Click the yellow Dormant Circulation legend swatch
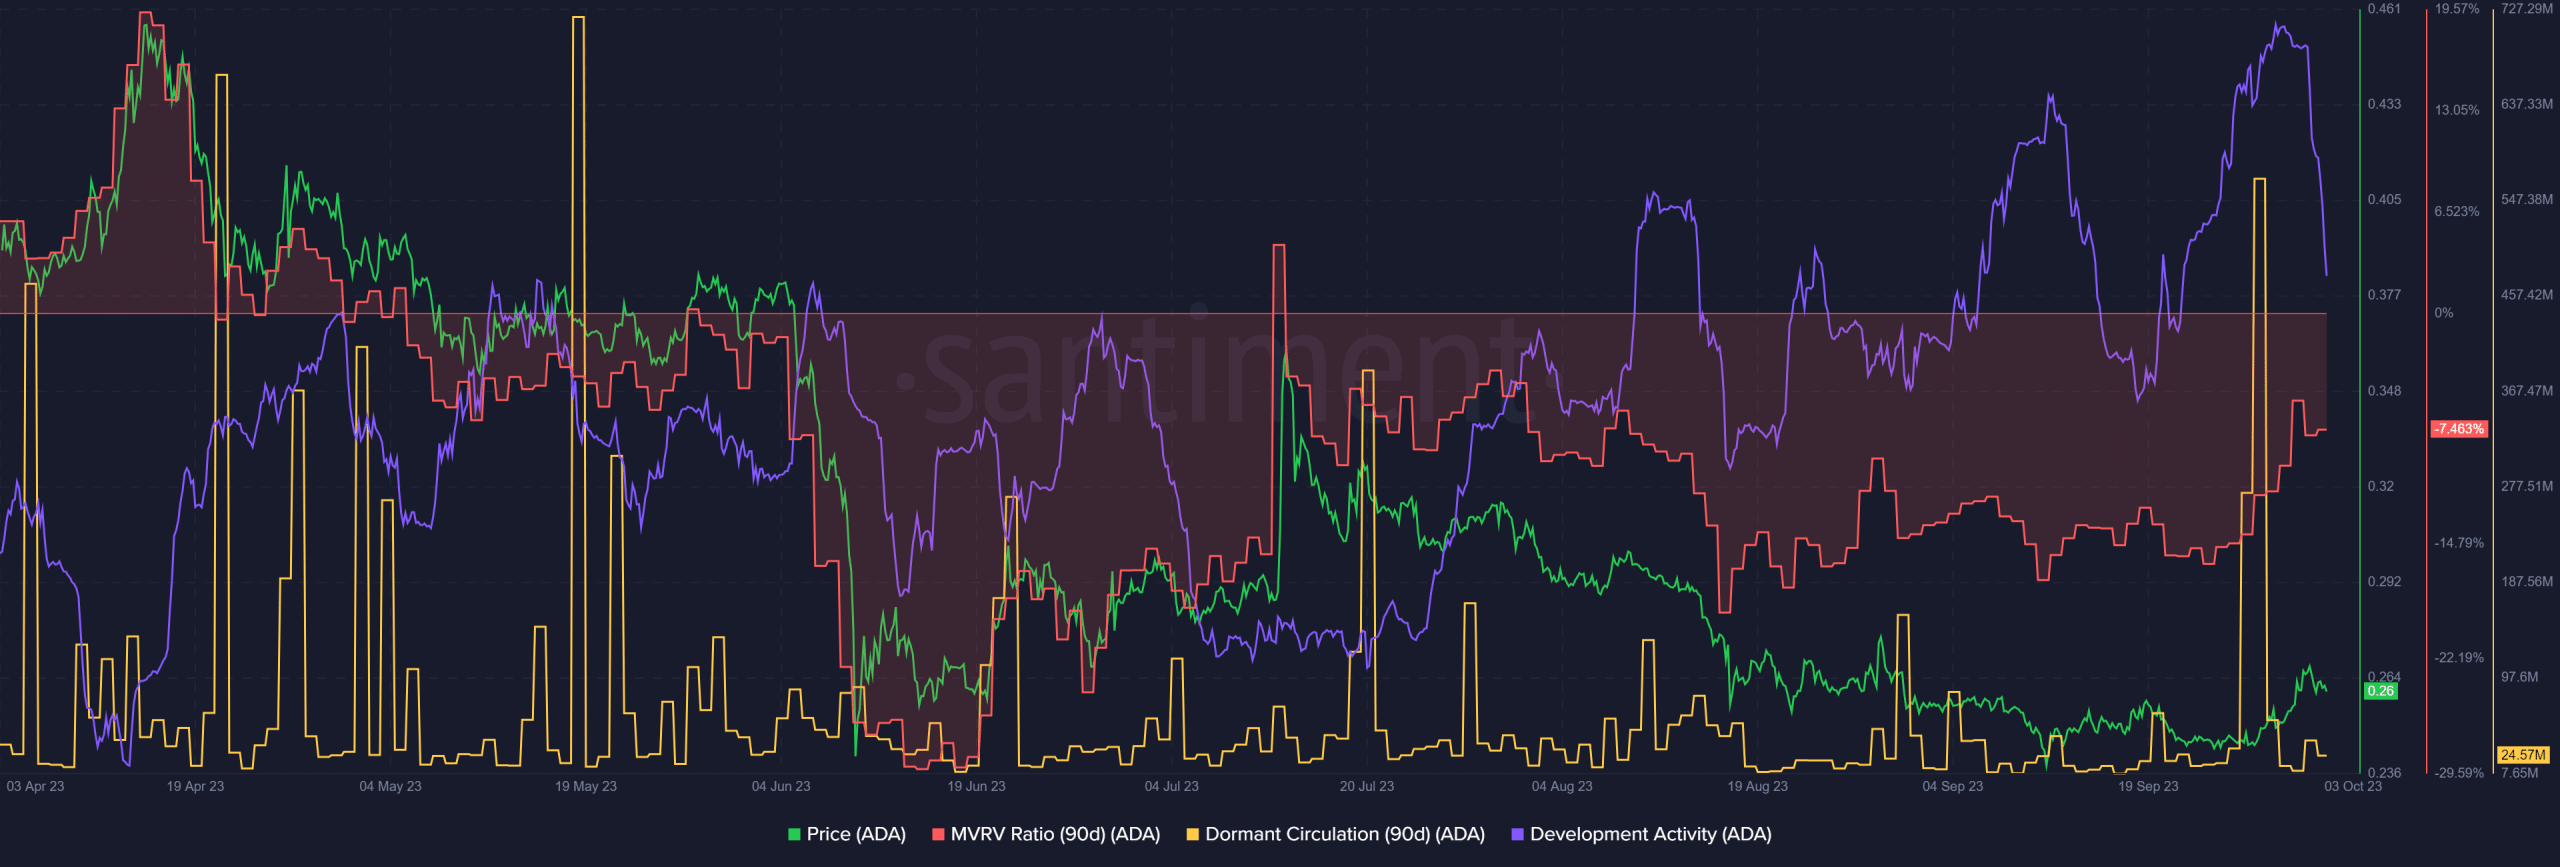Image resolution: width=2560 pixels, height=867 pixels. (x=1192, y=834)
